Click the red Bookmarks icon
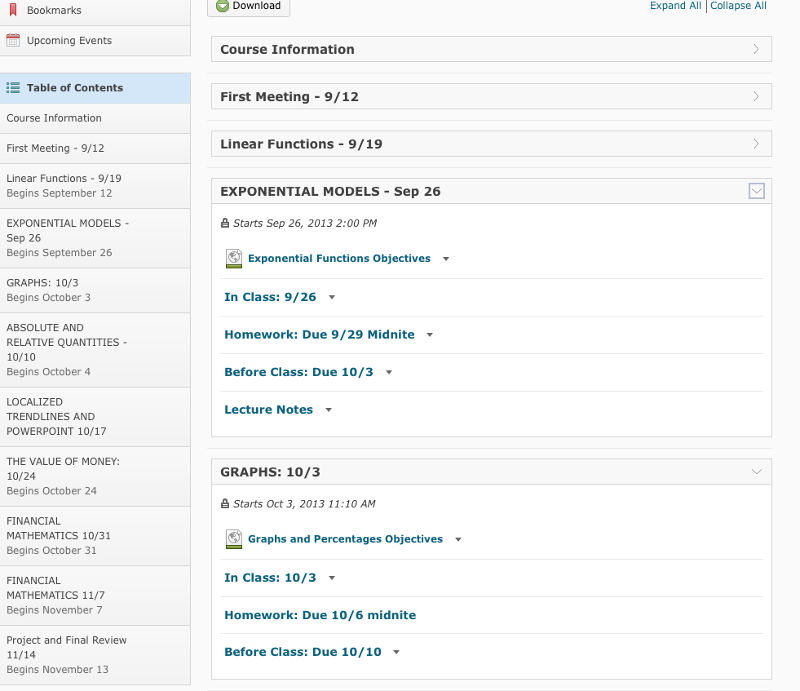 point(13,10)
